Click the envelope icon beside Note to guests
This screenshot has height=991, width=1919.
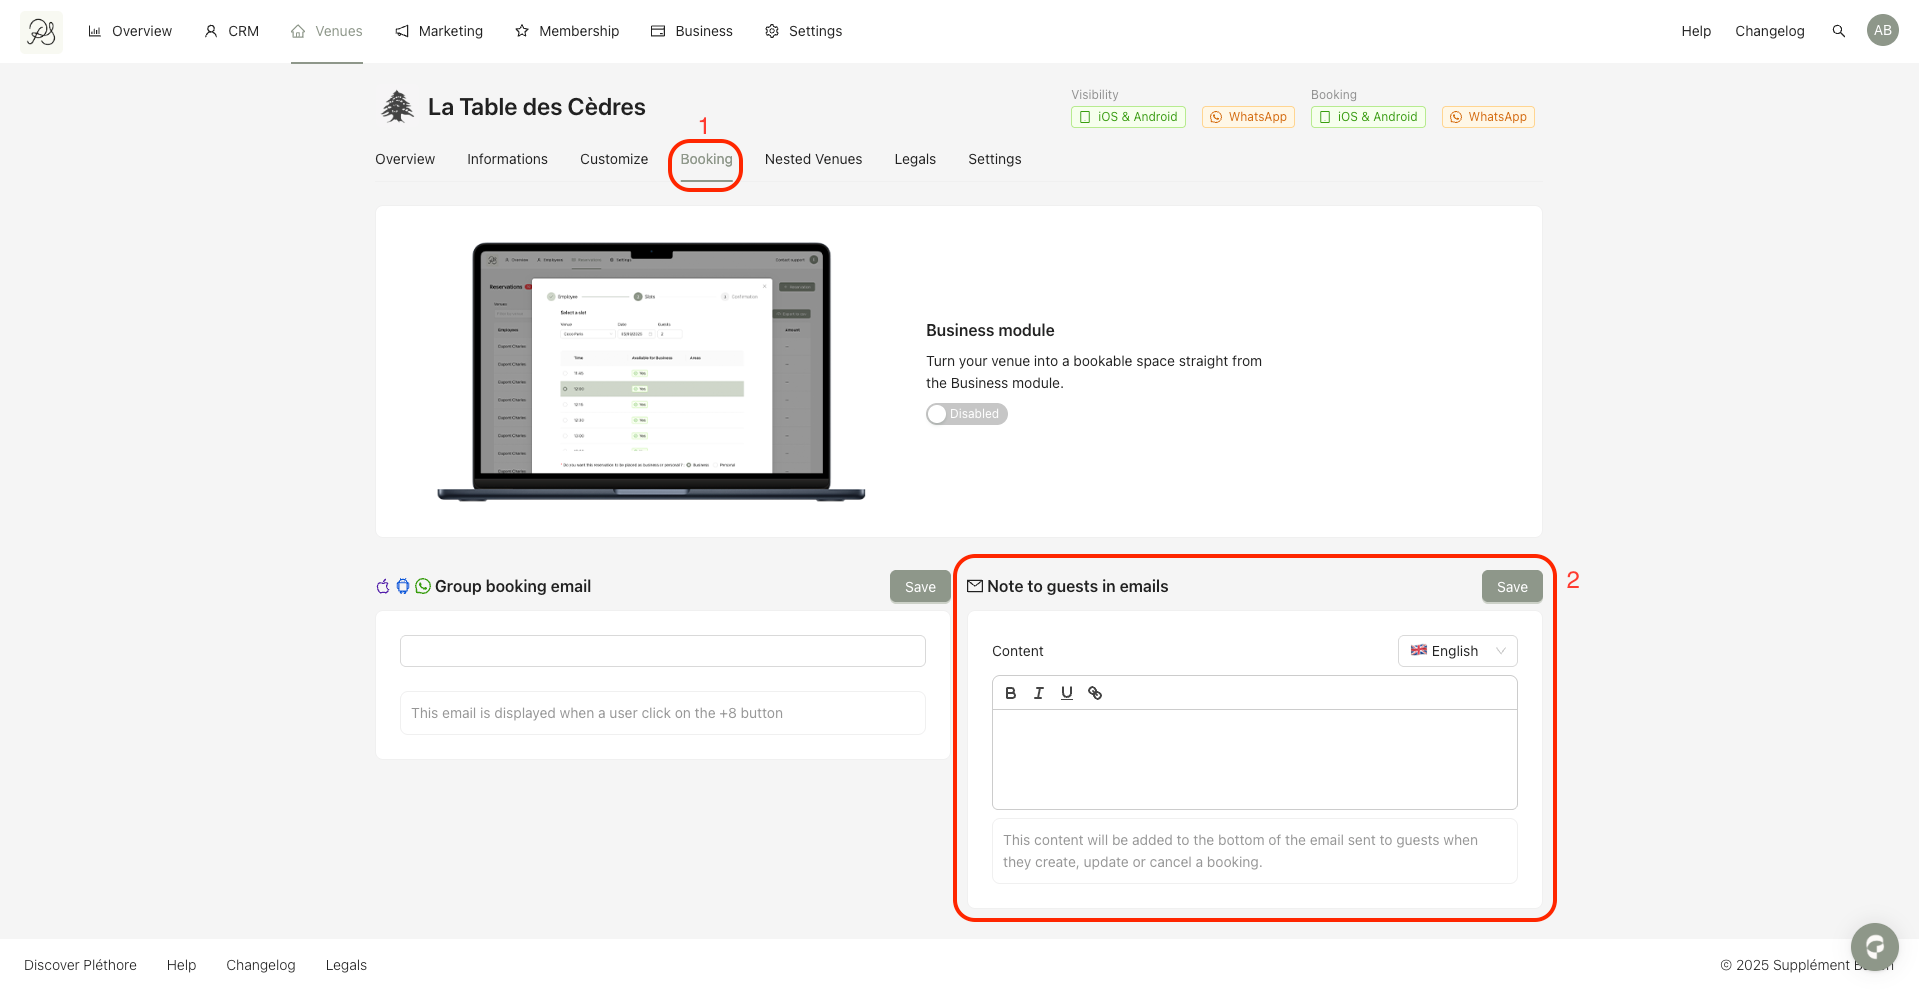pyautogui.click(x=975, y=586)
